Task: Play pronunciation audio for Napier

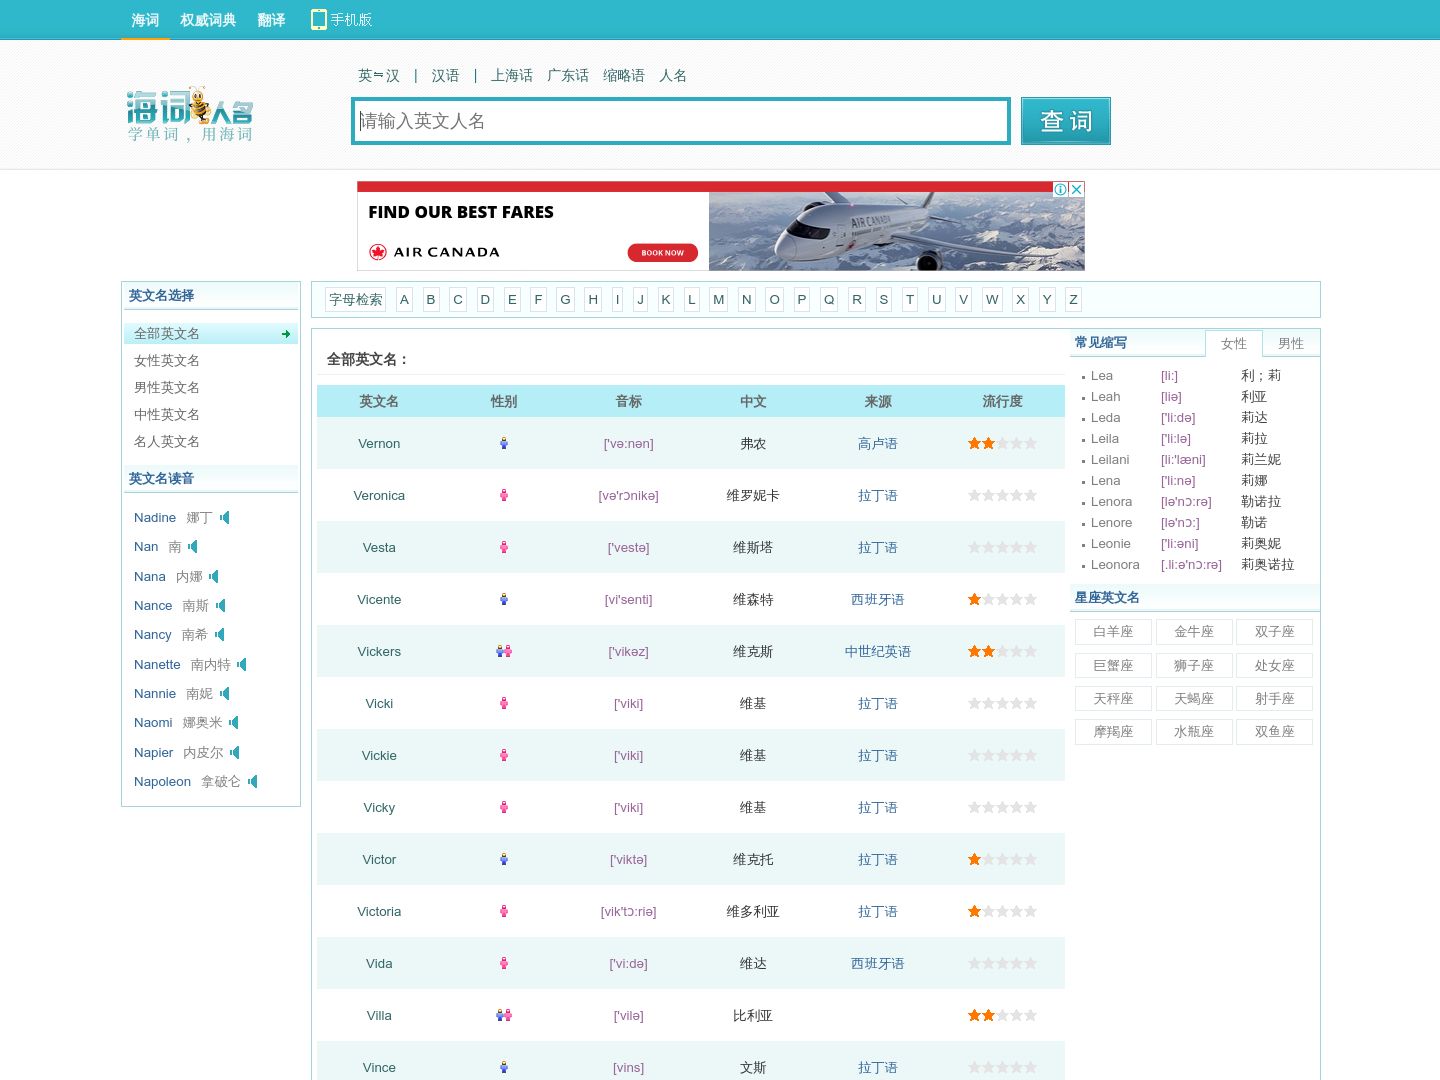Action: (235, 752)
